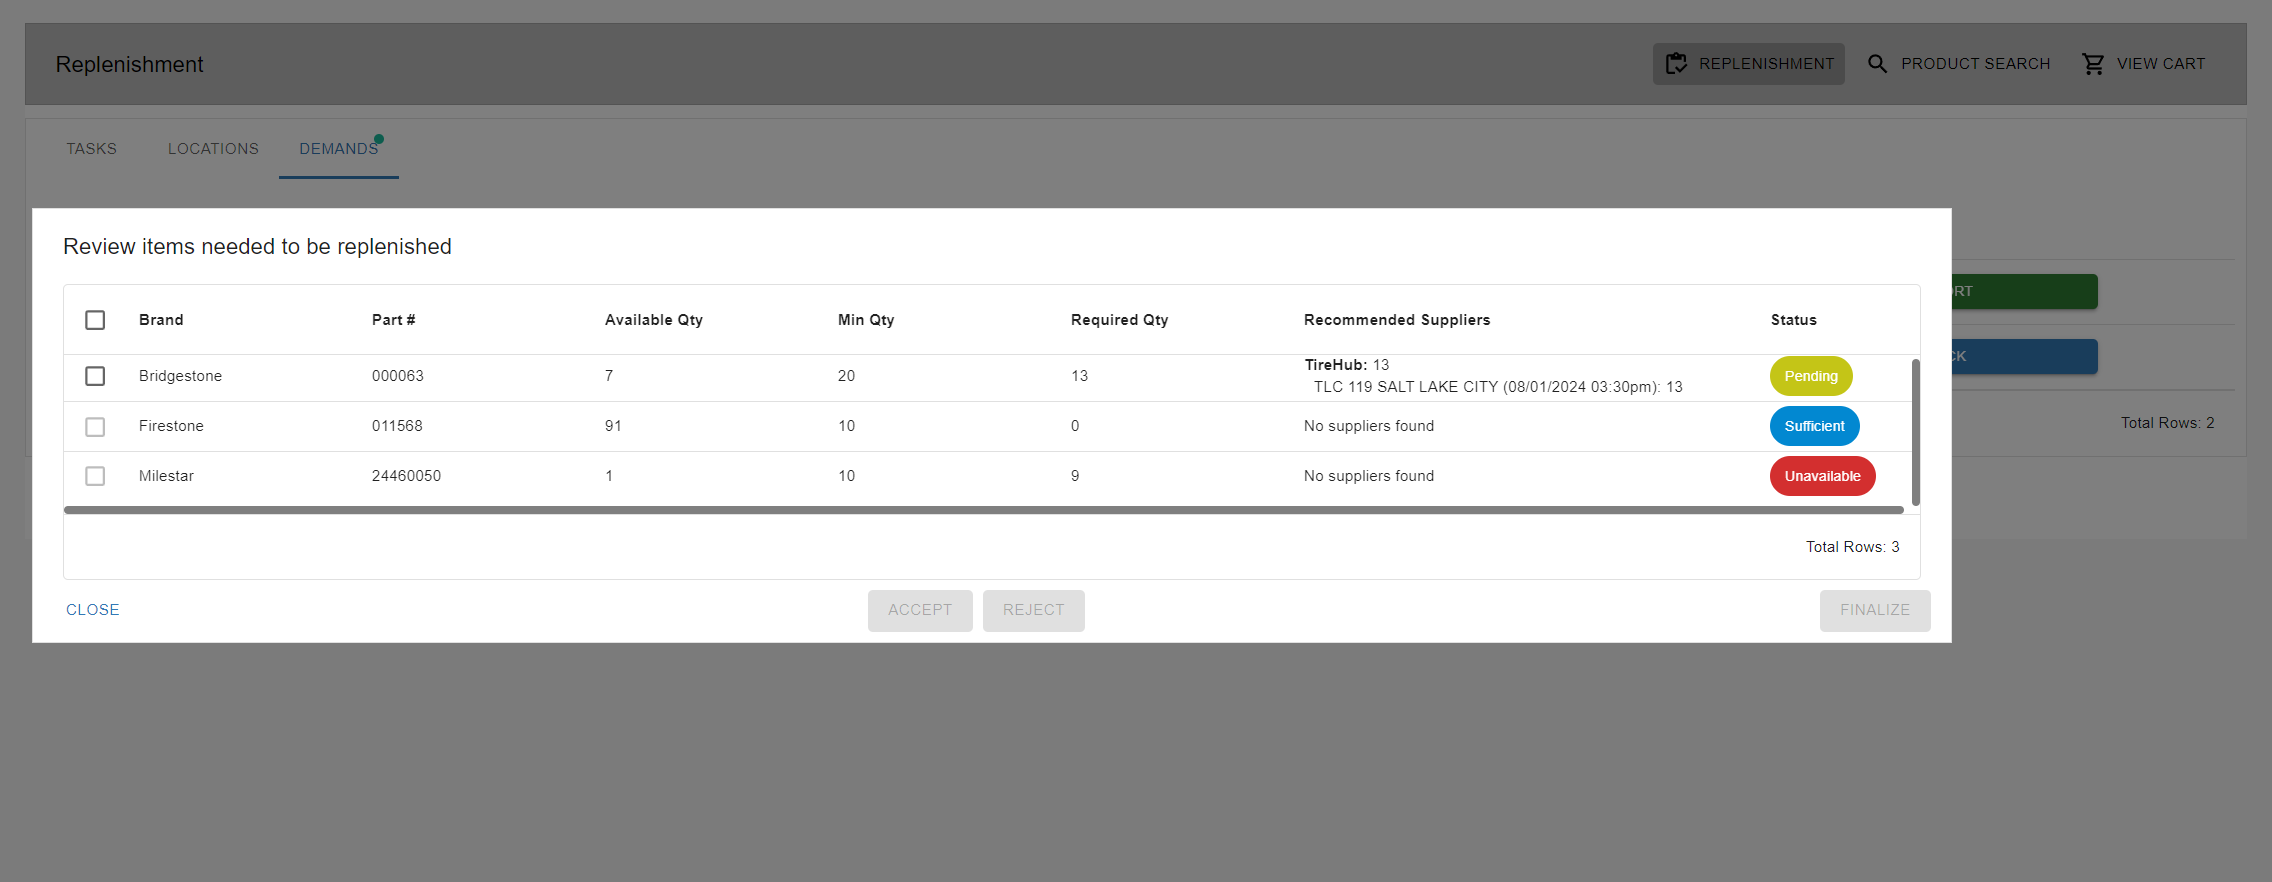Image resolution: width=2272 pixels, height=882 pixels.
Task: Click the table's vertical scrollbar
Action: (1915, 432)
